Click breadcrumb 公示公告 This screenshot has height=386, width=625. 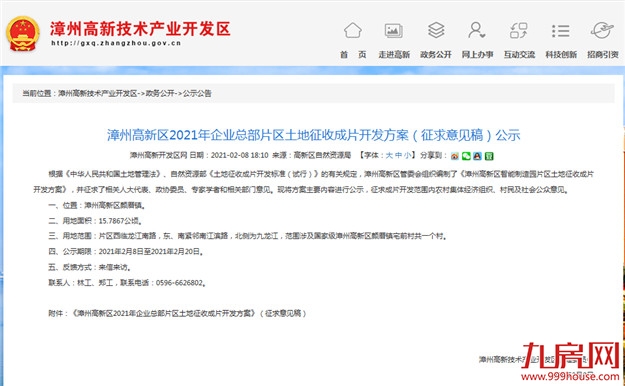click(x=197, y=93)
